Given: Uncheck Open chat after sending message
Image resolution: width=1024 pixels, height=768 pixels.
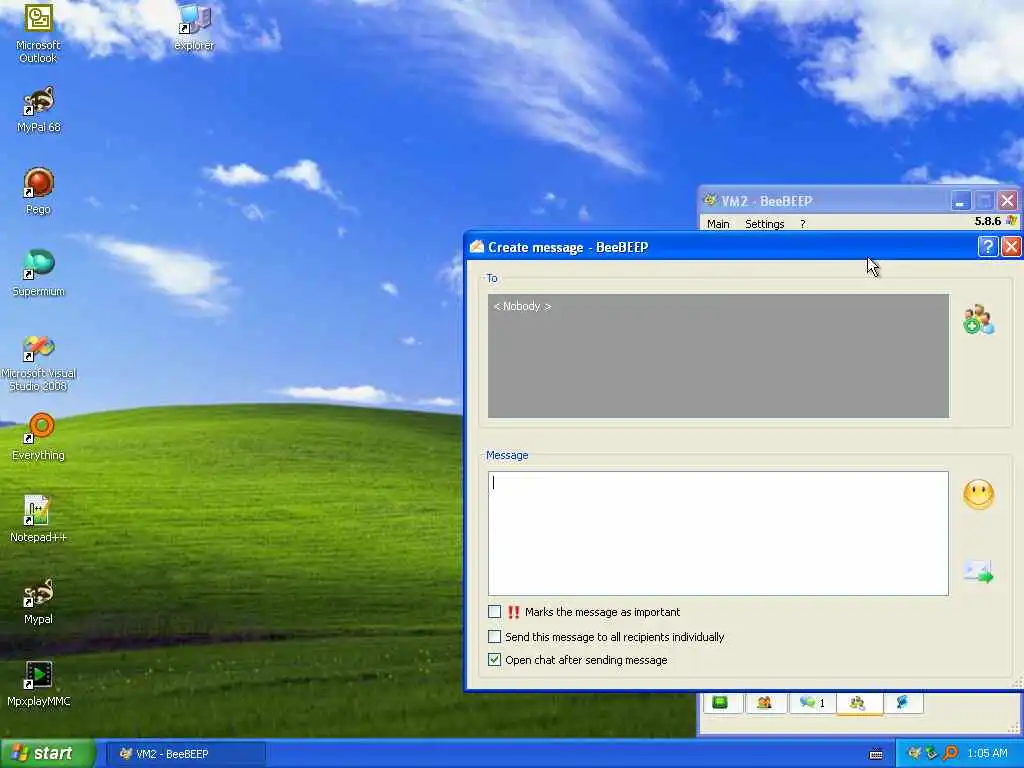Looking at the screenshot, I should pyautogui.click(x=494, y=660).
